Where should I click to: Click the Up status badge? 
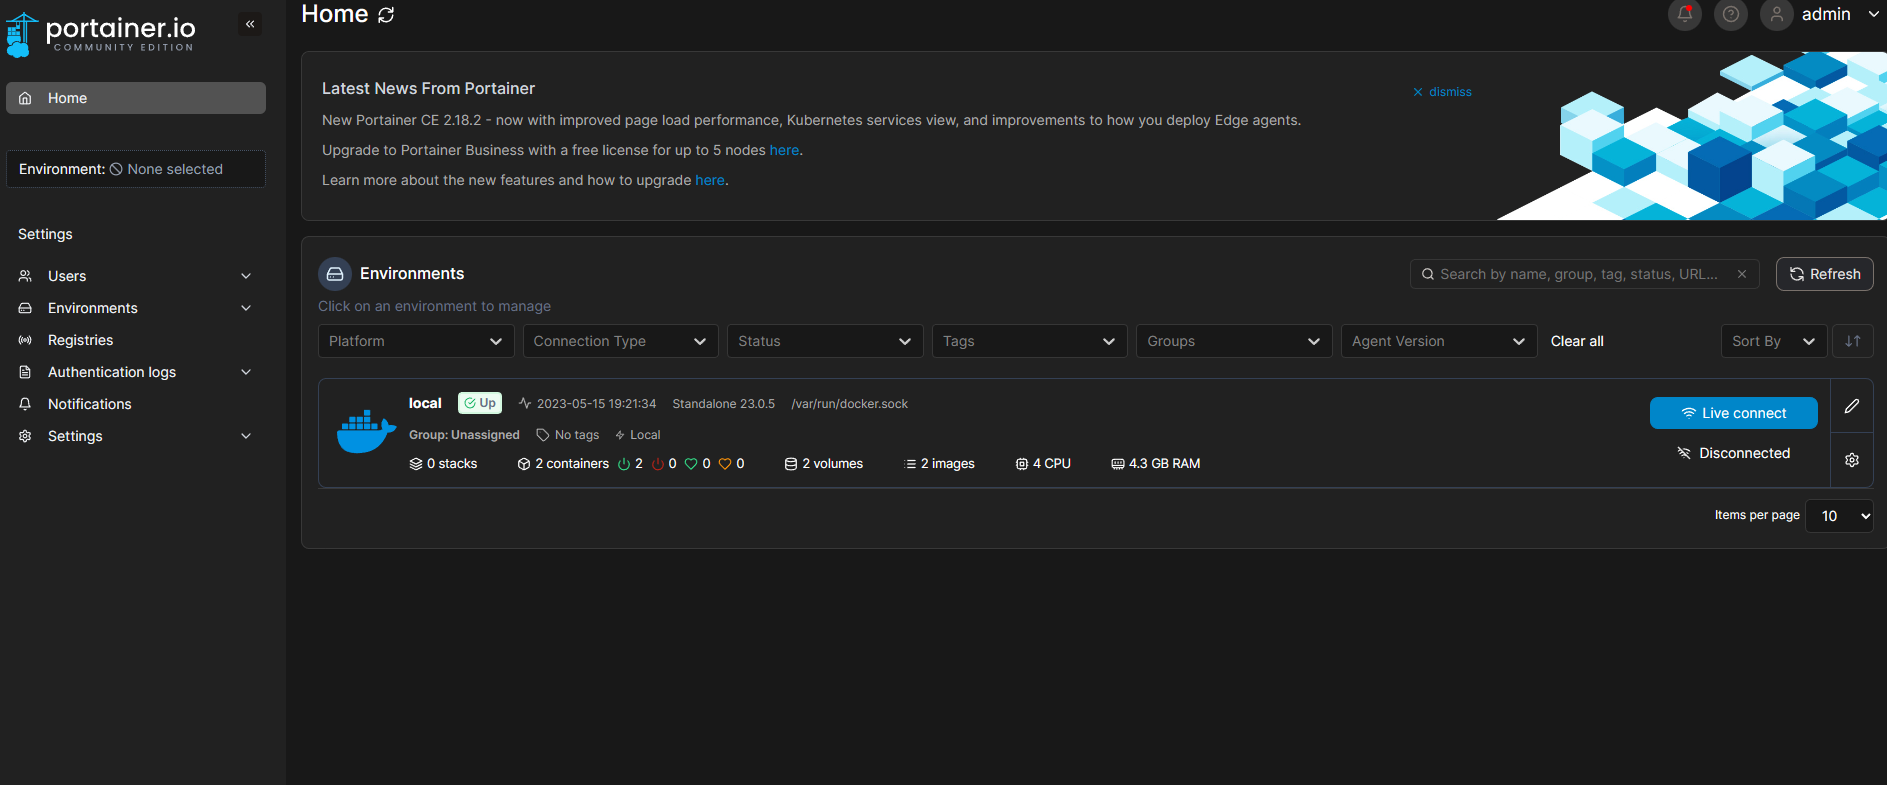pyautogui.click(x=480, y=403)
